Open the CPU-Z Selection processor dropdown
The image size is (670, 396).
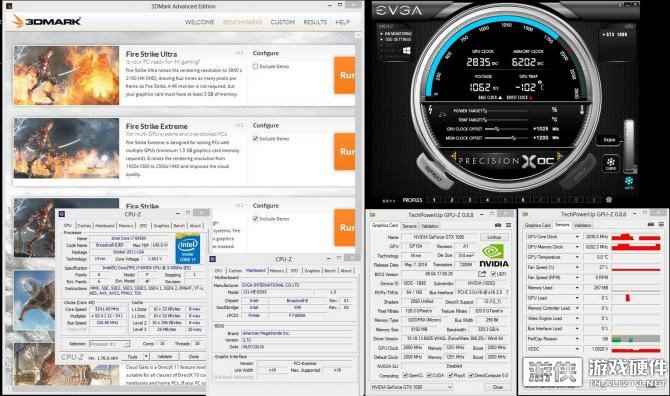pyautogui.click(x=109, y=343)
